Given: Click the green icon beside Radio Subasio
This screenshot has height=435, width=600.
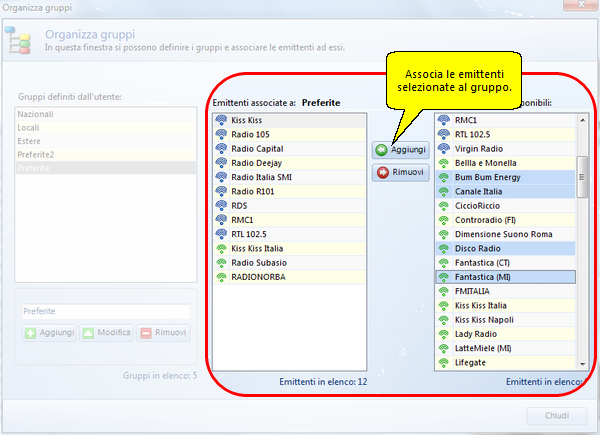Looking at the screenshot, I should coord(221,263).
